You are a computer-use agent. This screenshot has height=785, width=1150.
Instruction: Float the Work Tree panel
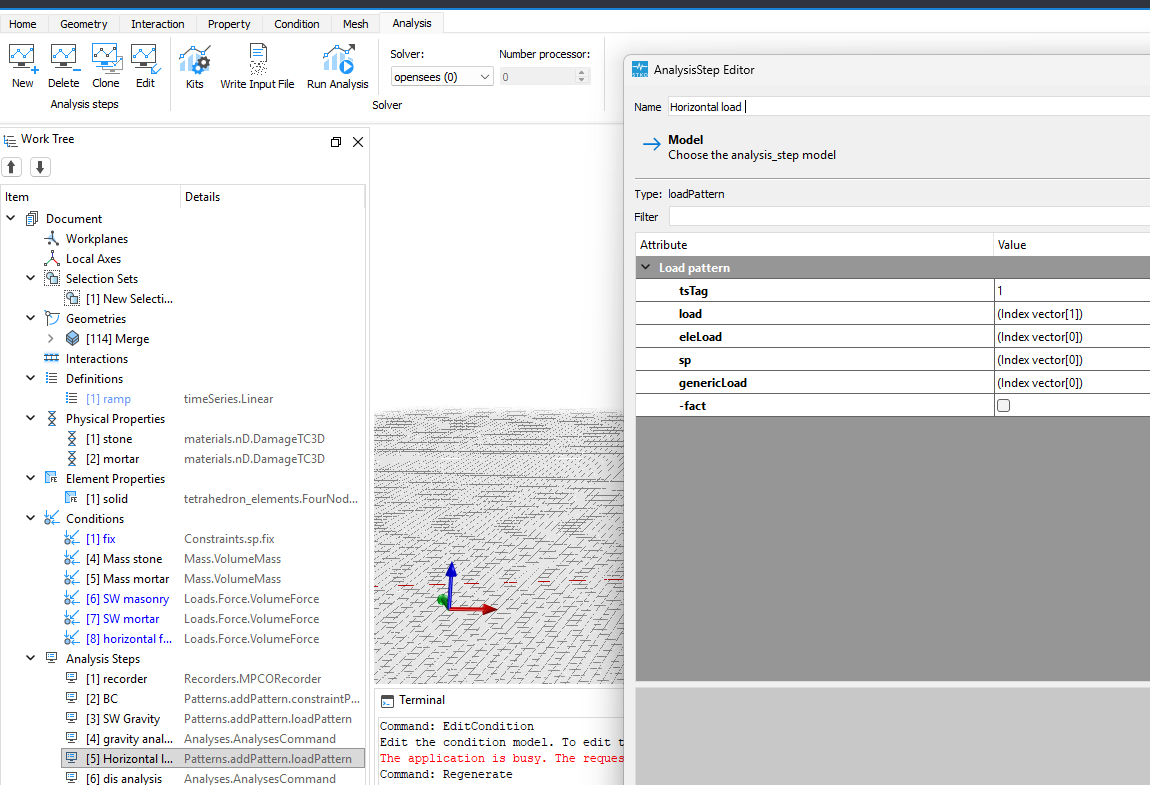336,142
